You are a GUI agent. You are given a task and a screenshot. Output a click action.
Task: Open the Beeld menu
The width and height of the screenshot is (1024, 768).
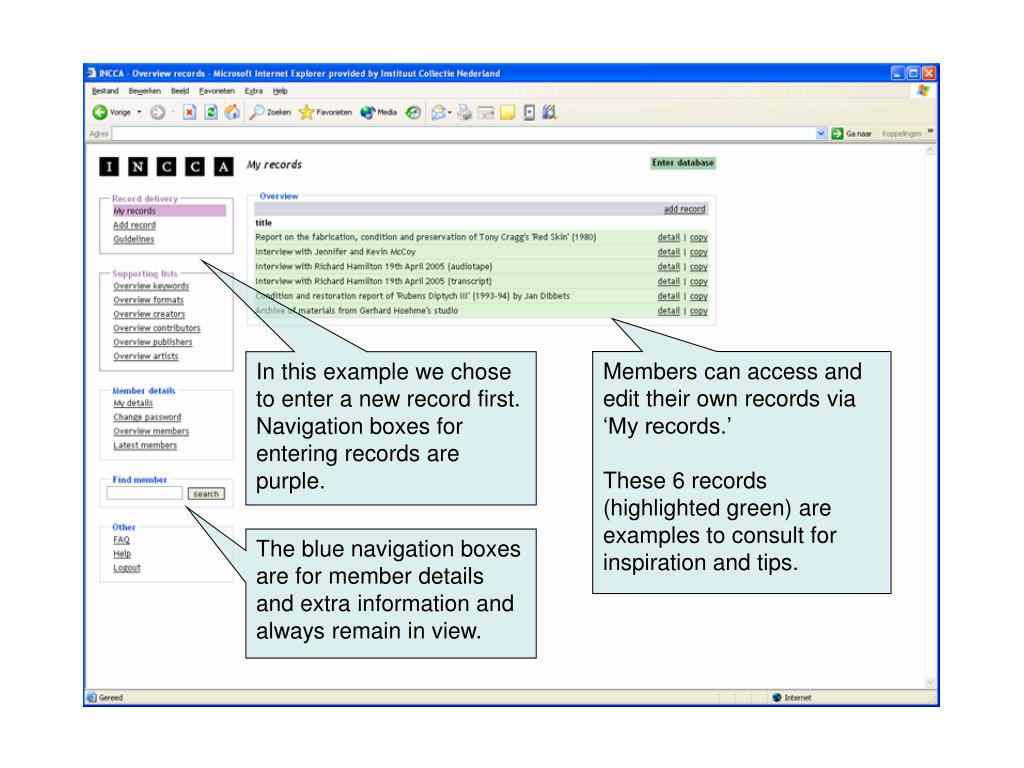[x=180, y=91]
